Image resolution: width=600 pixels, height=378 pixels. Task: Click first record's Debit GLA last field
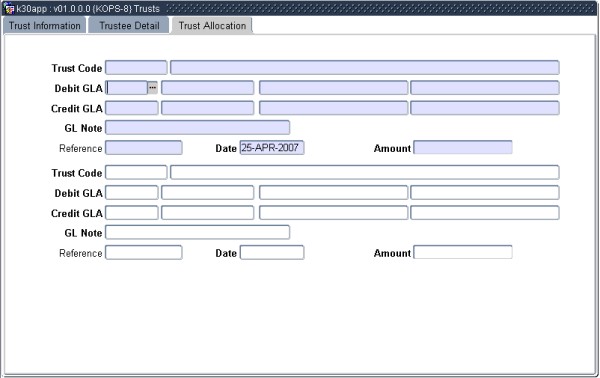pos(485,88)
